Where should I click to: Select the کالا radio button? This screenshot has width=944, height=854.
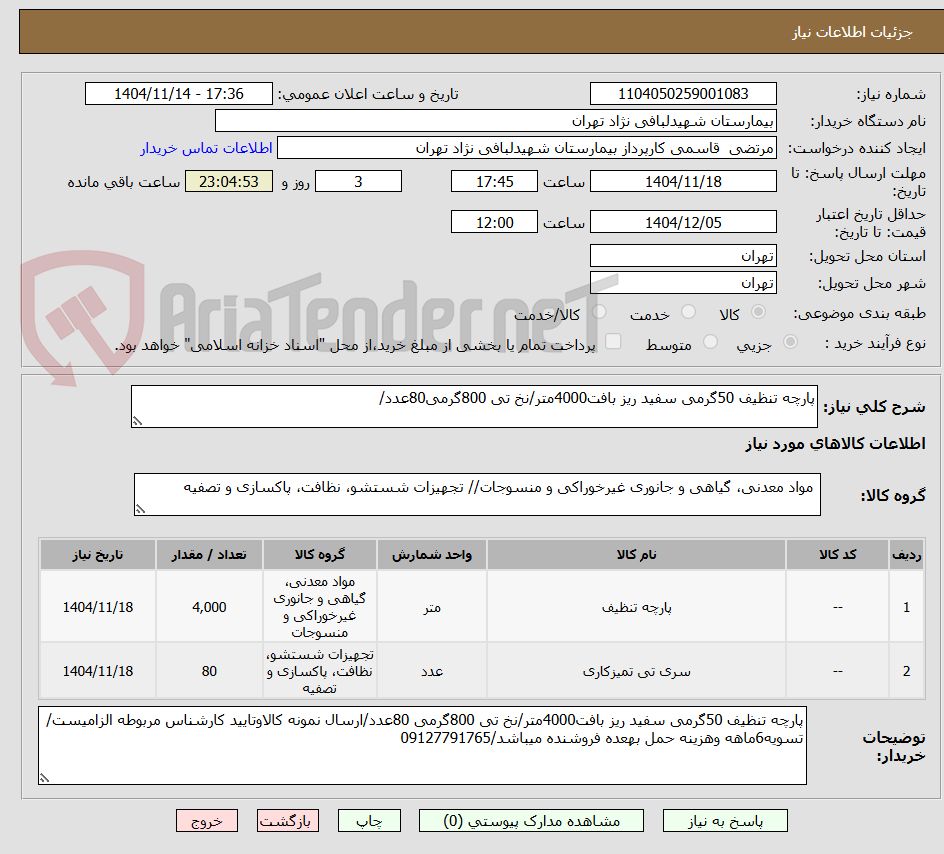(x=759, y=312)
